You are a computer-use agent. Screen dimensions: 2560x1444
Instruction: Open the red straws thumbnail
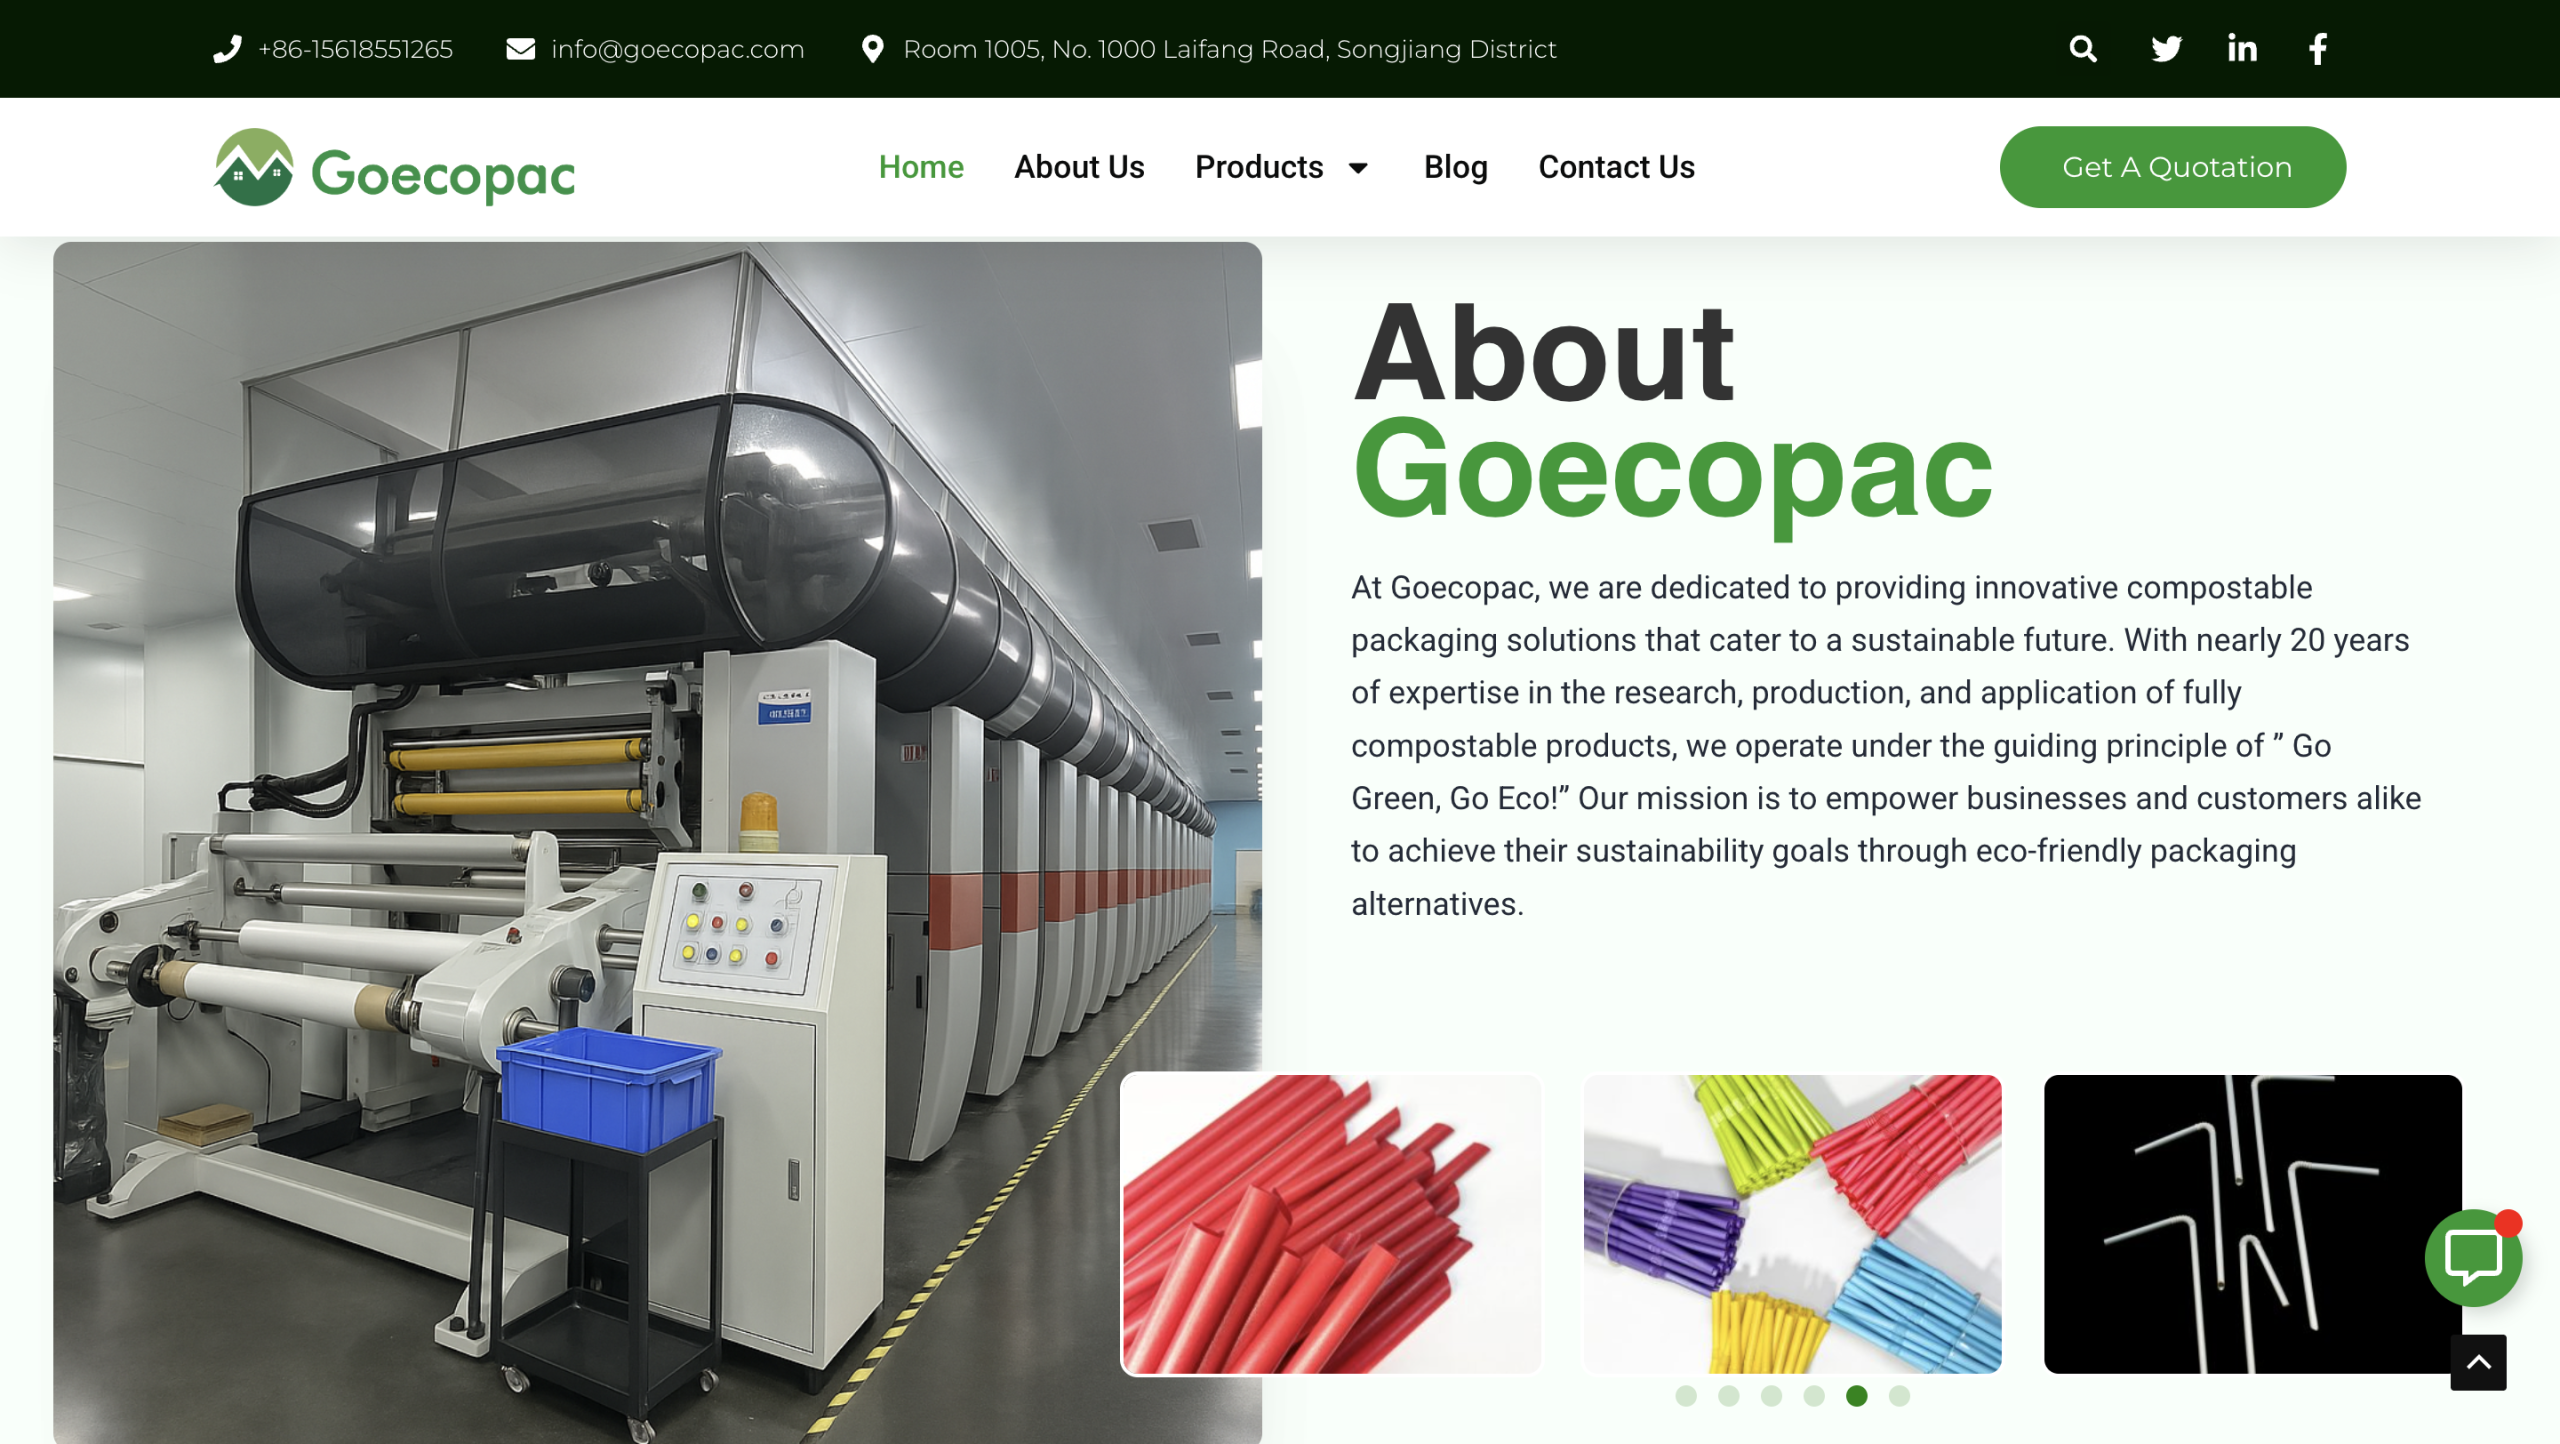tap(1331, 1224)
